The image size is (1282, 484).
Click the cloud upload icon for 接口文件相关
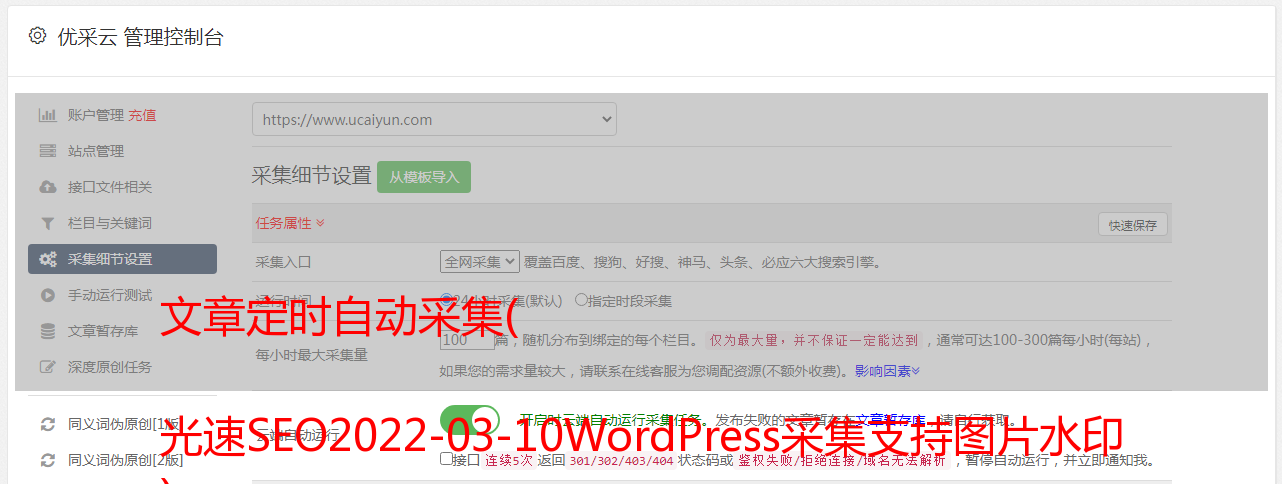pos(47,187)
